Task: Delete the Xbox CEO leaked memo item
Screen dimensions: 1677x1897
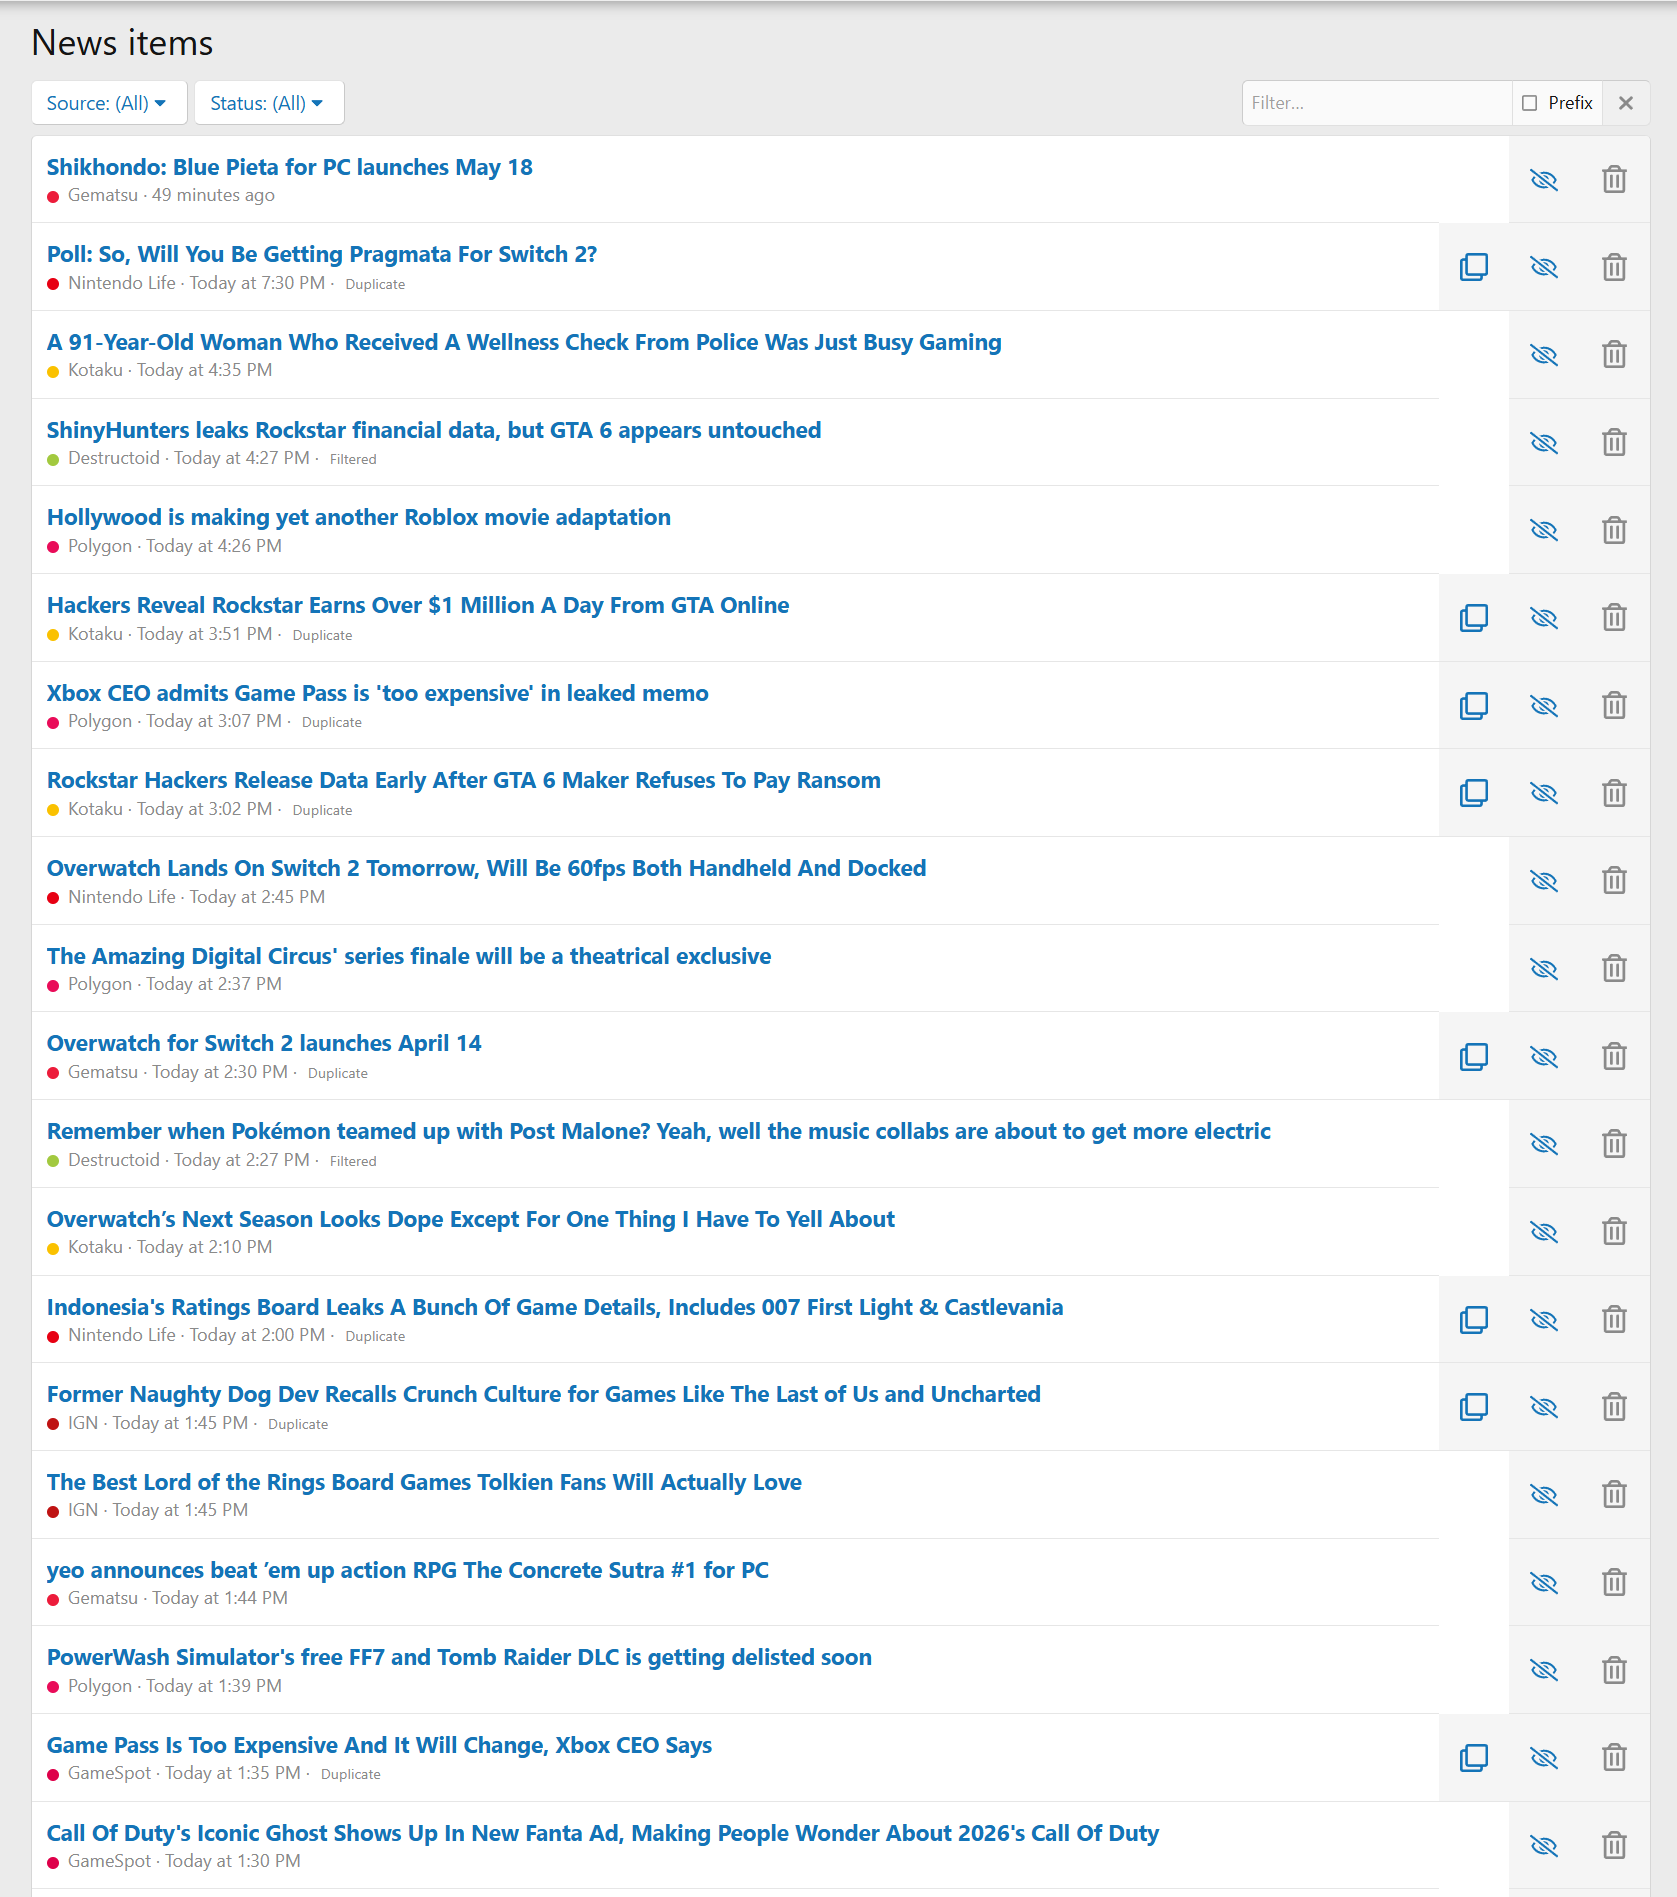Action: tap(1614, 706)
